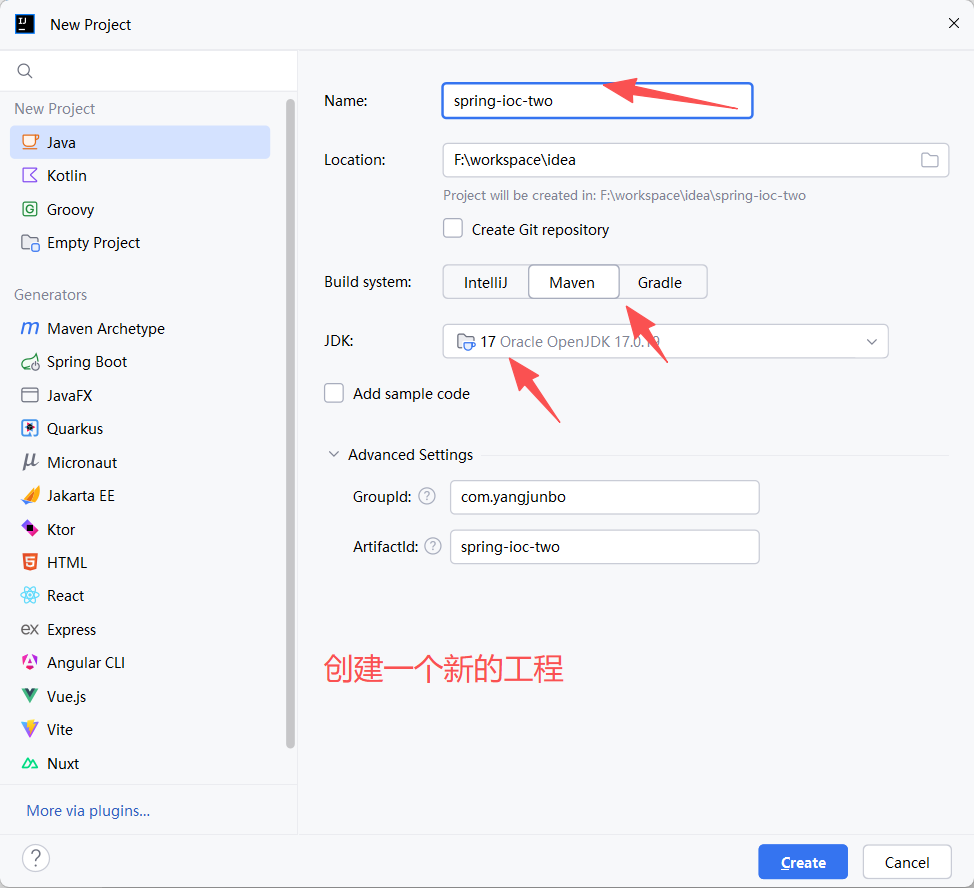Click the search magnifier icon
This screenshot has width=974, height=888.
click(x=25, y=71)
